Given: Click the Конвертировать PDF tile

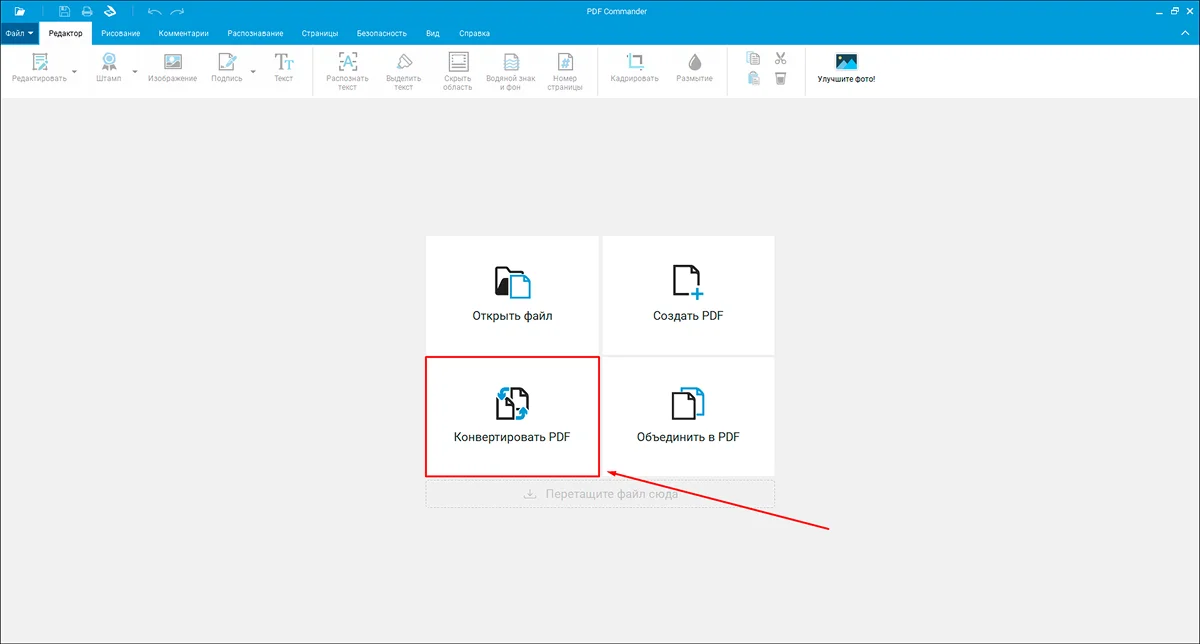Looking at the screenshot, I should click(512, 416).
